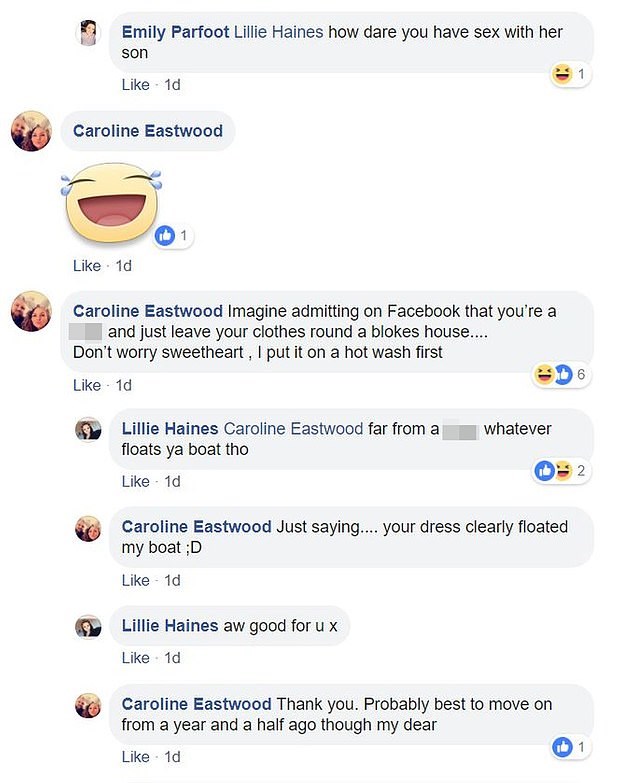
Task: Click Lillie Haines' avatar on "aw good" reply
Action: [x=88, y=626]
